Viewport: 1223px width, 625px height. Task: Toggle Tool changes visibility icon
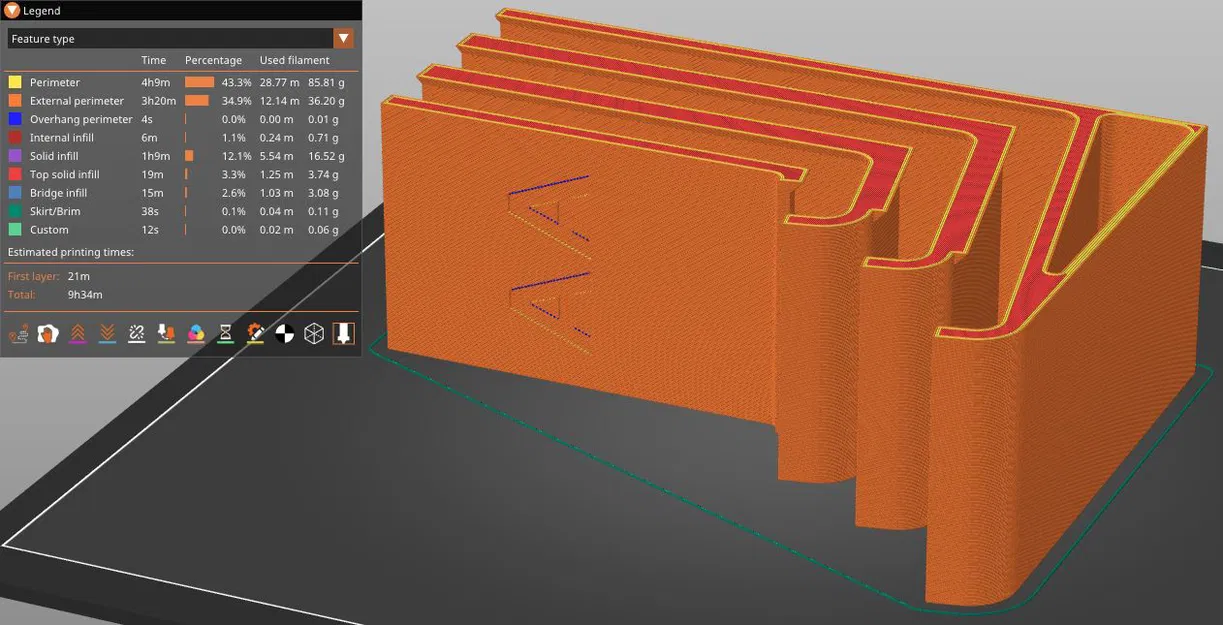(166, 334)
